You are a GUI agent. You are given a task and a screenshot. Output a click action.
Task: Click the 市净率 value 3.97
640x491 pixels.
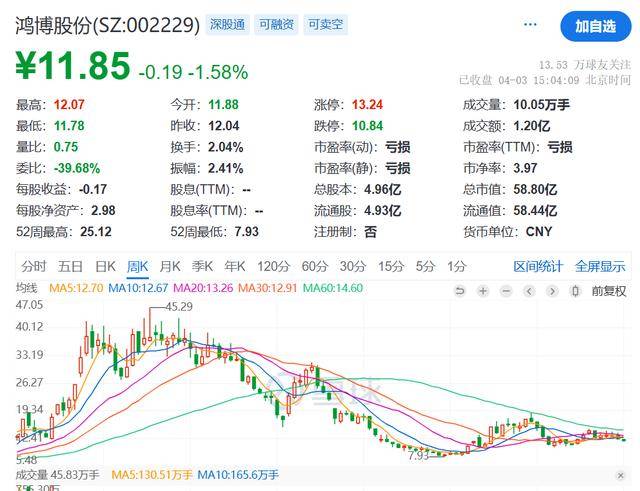click(525, 168)
